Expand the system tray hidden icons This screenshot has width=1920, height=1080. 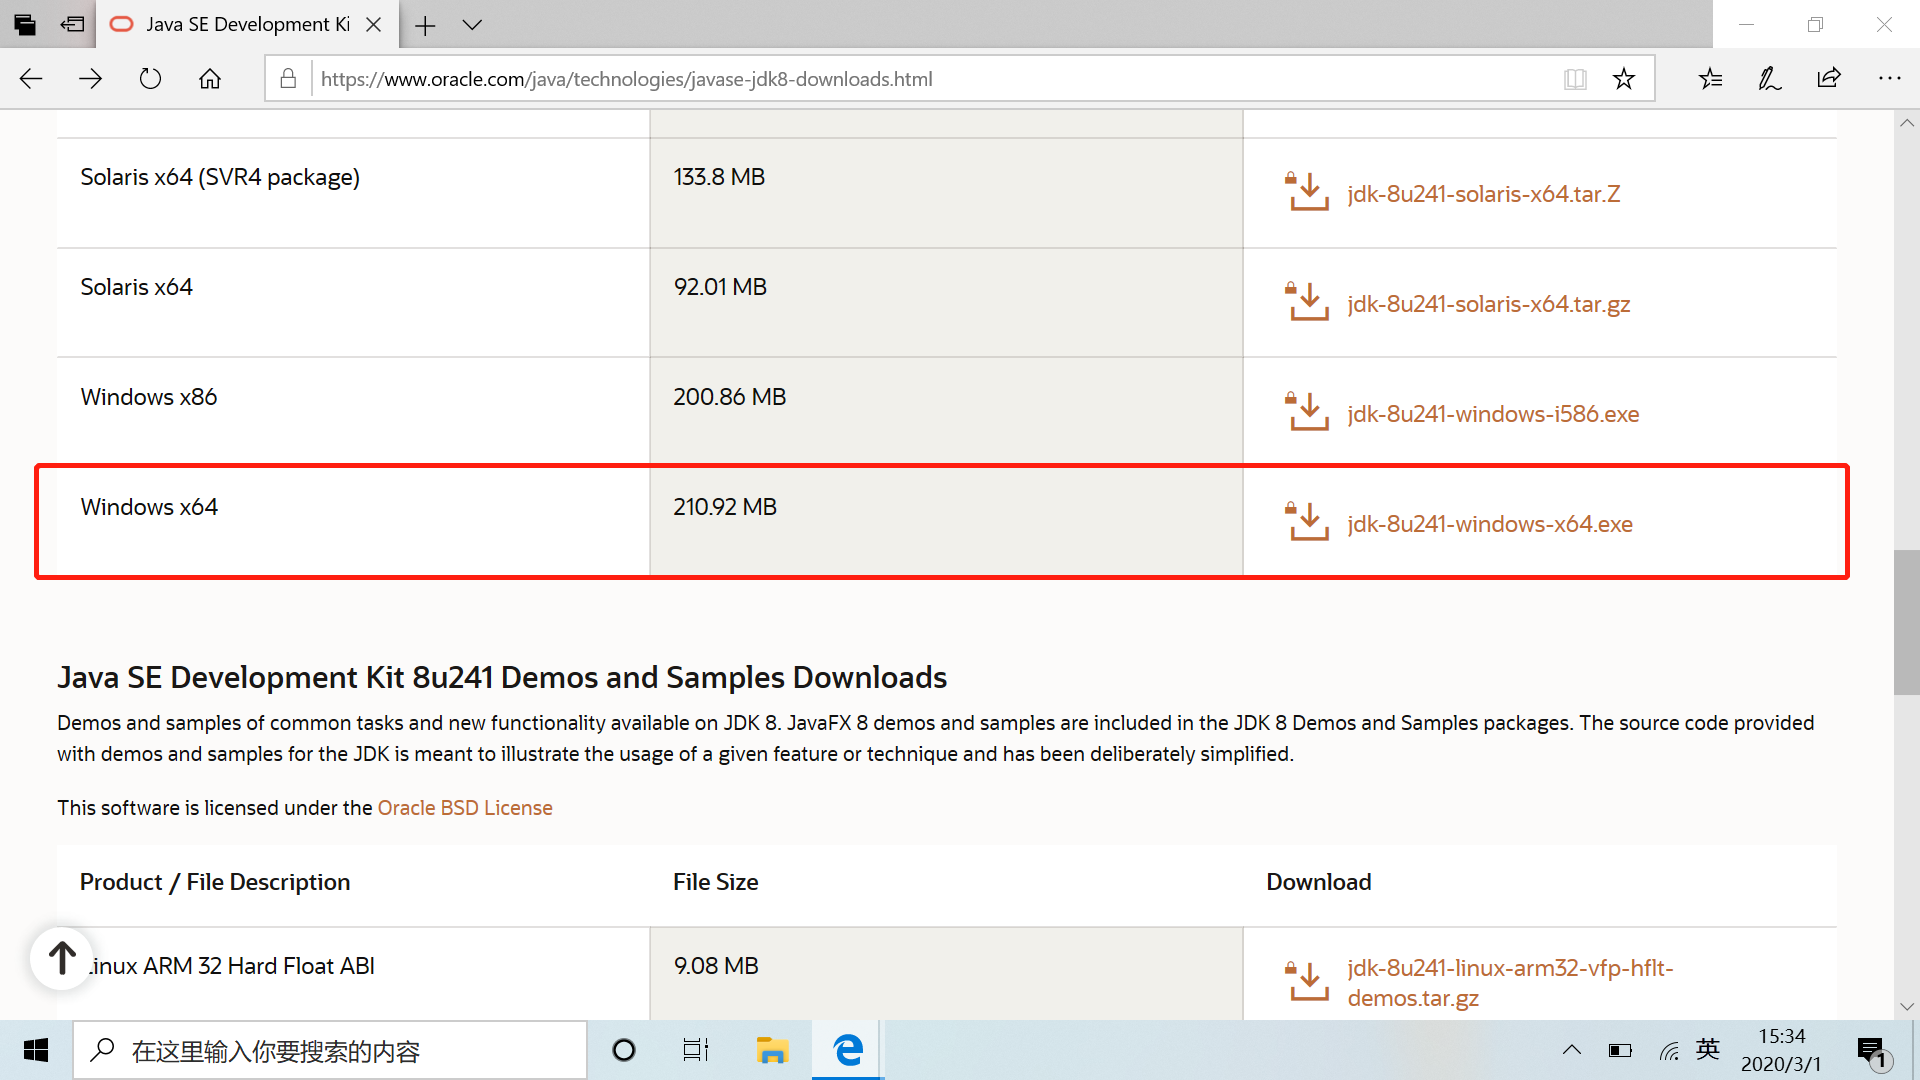(x=1571, y=1050)
